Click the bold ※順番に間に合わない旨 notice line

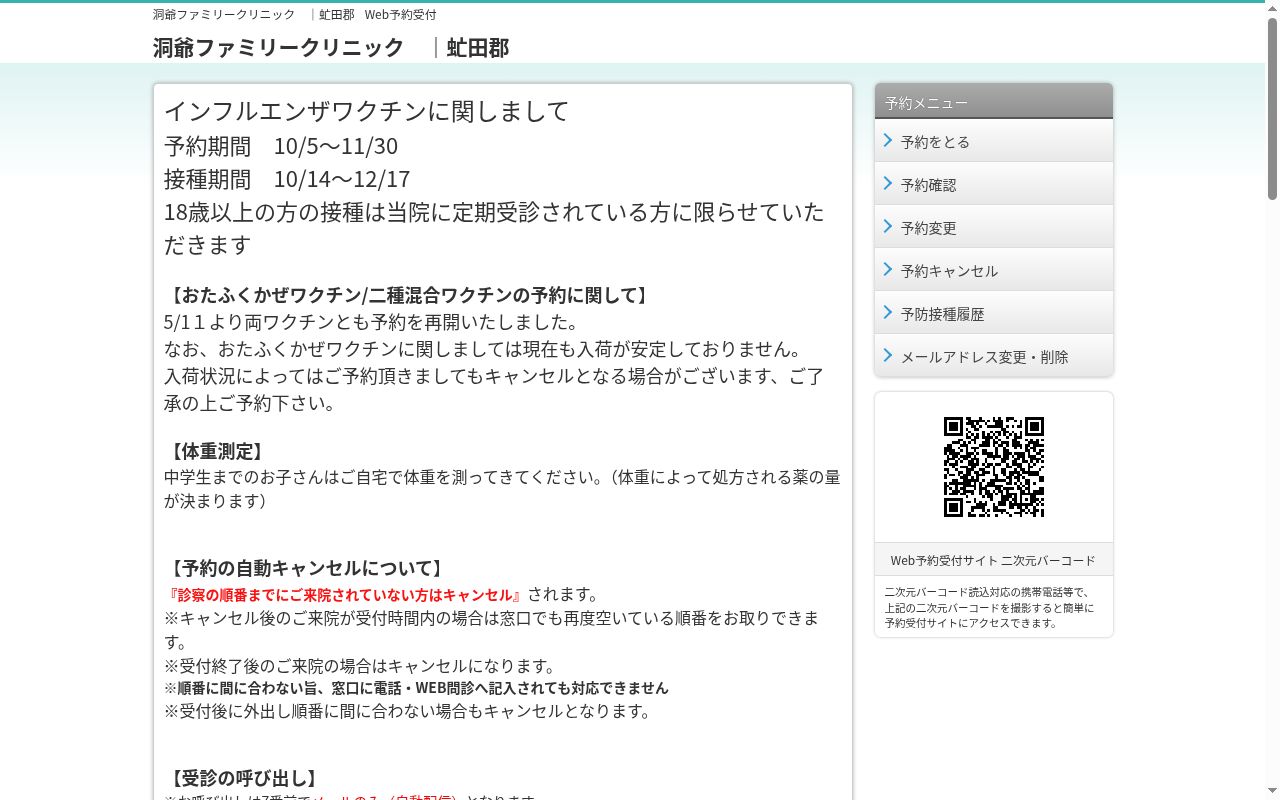pyautogui.click(x=416, y=688)
